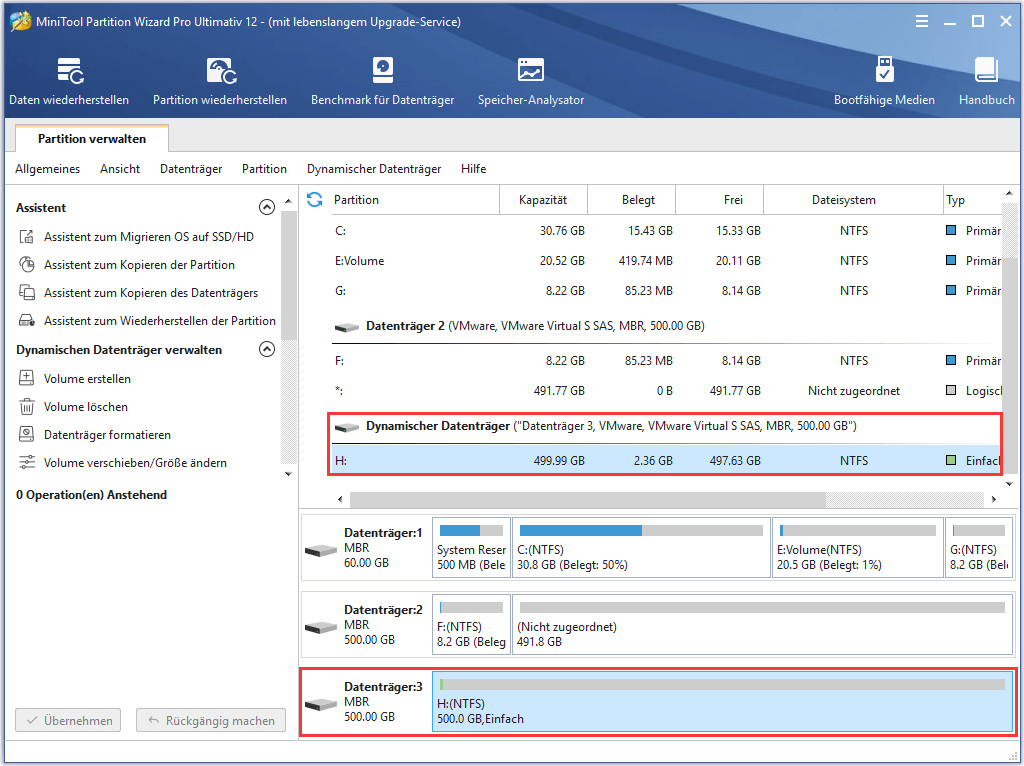The image size is (1024, 766).
Task: Select the Datenträger:3 drive icon in disk map
Action: coord(321,704)
